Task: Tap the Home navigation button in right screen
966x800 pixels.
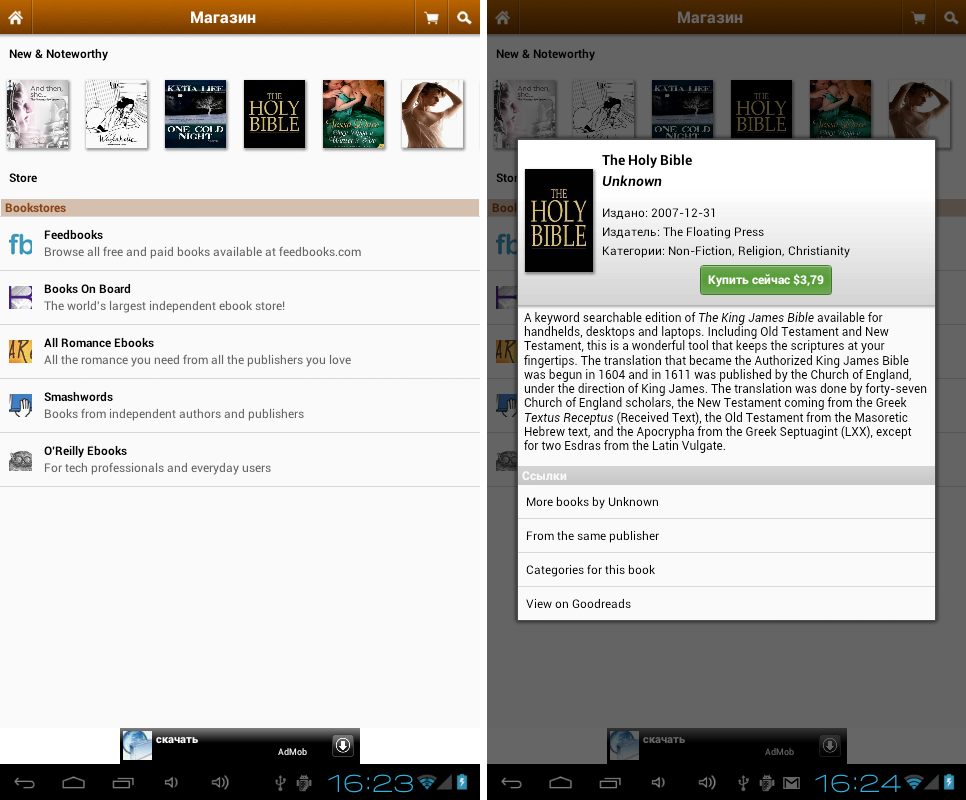Action: [x=560, y=783]
